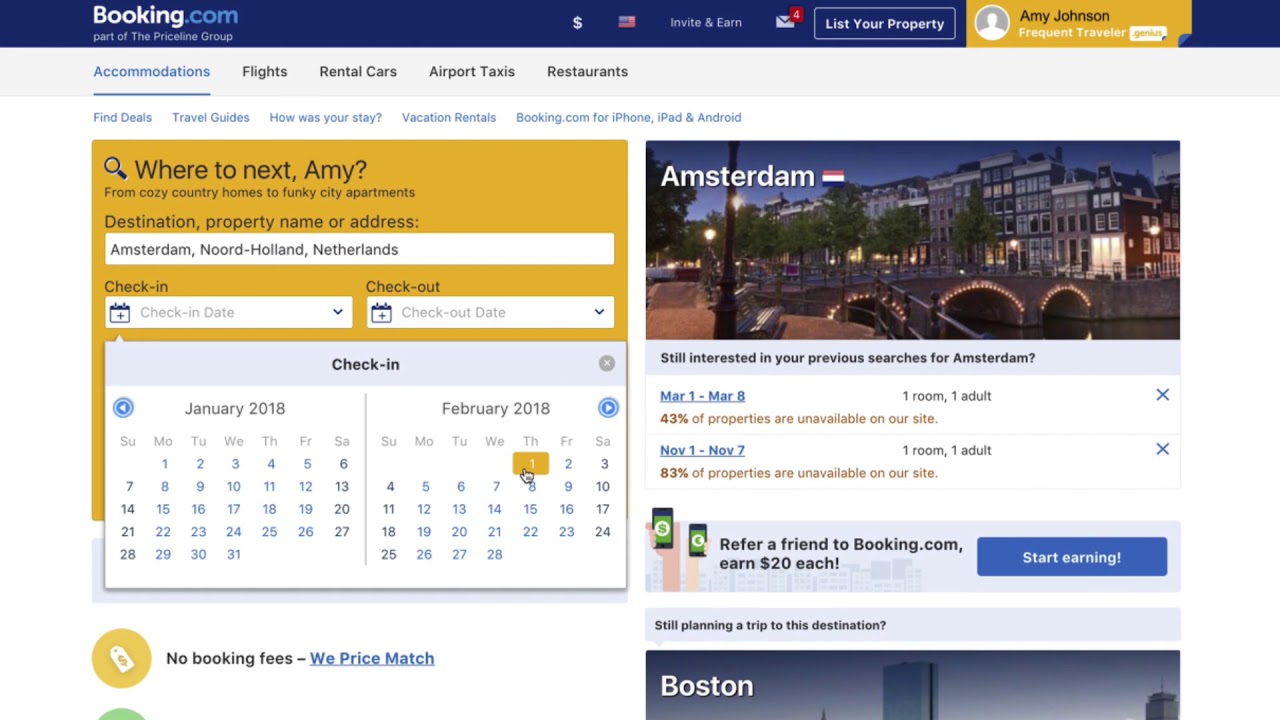Open the Airport Taxis tab

tap(472, 71)
